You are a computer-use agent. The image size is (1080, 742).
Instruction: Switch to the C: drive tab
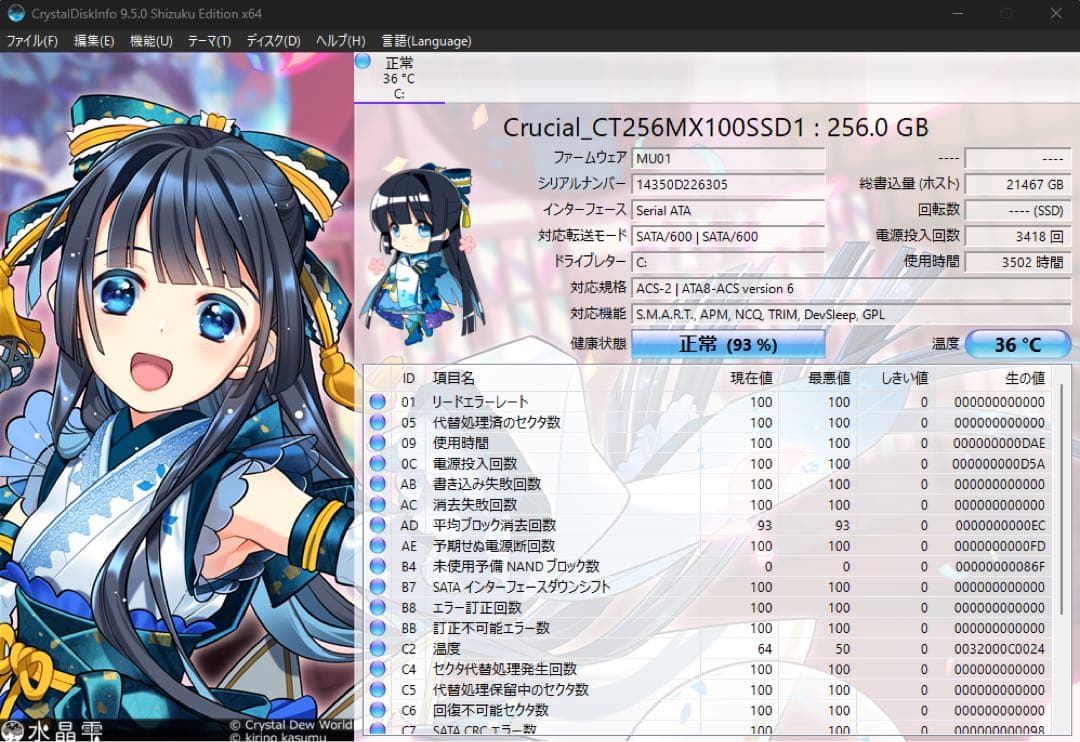(400, 75)
